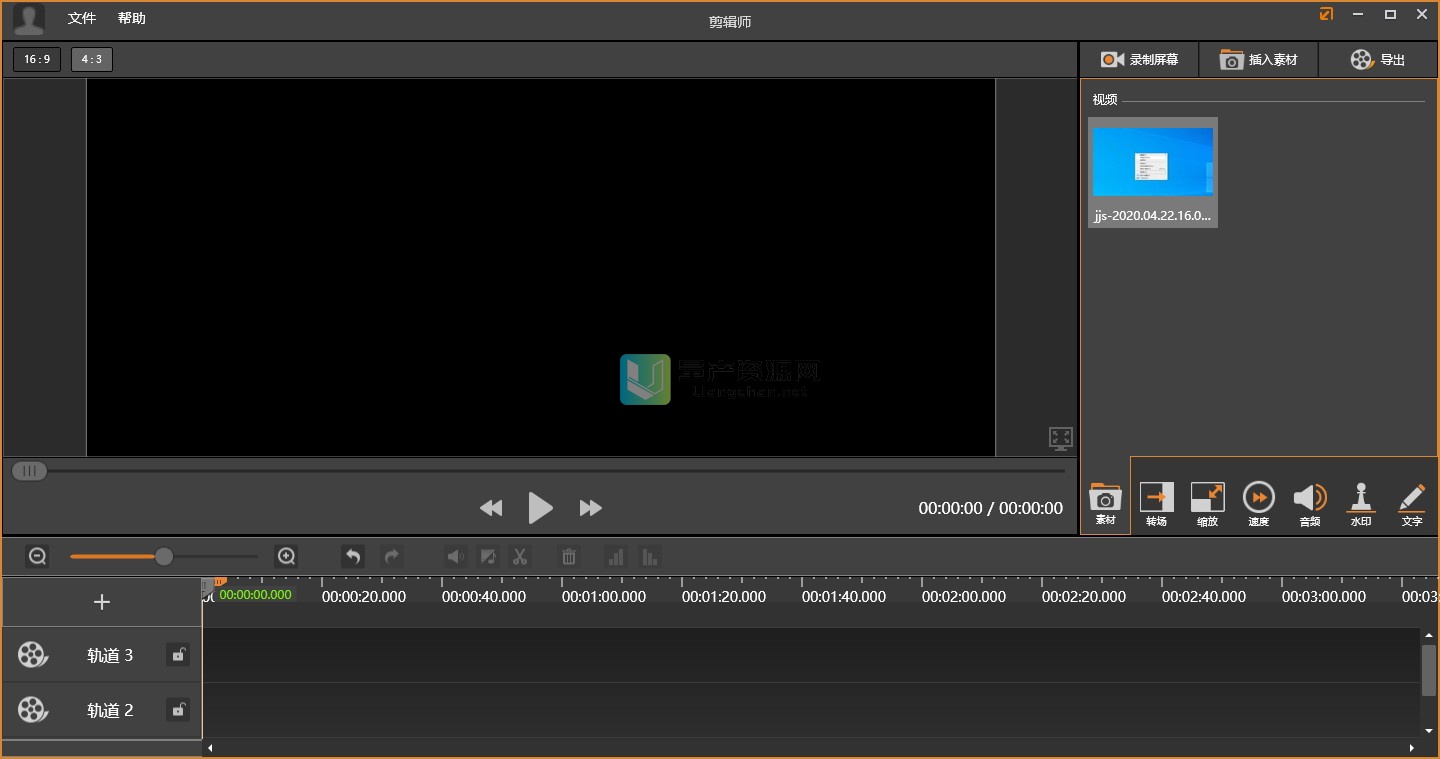Open the 音频 audio panel

click(1309, 504)
